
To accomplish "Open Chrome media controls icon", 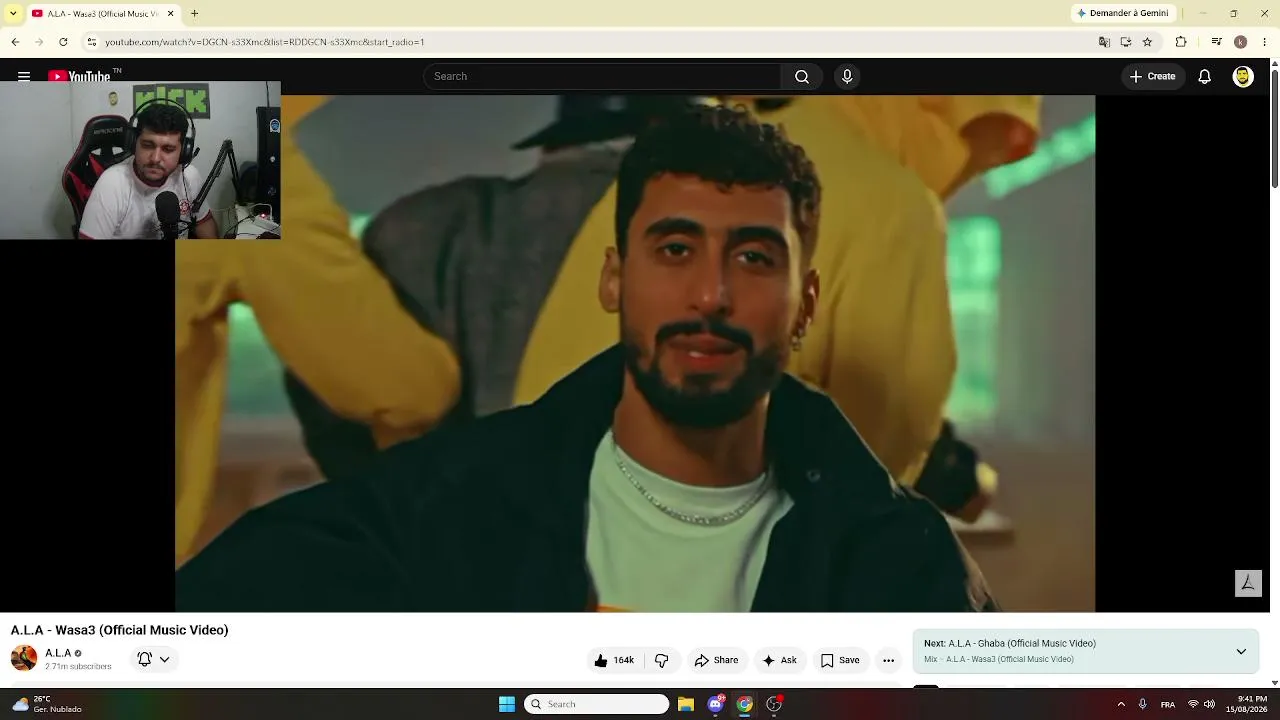I will (1216, 42).
